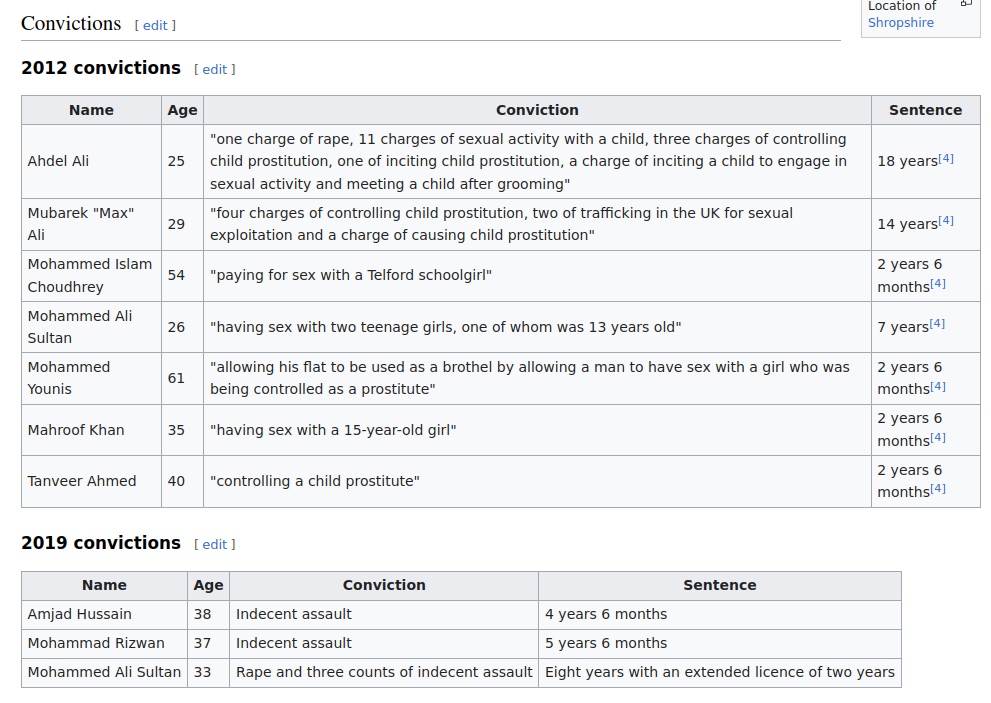Select Mohammed Ali Sultan in the 2019 table

coord(104,673)
